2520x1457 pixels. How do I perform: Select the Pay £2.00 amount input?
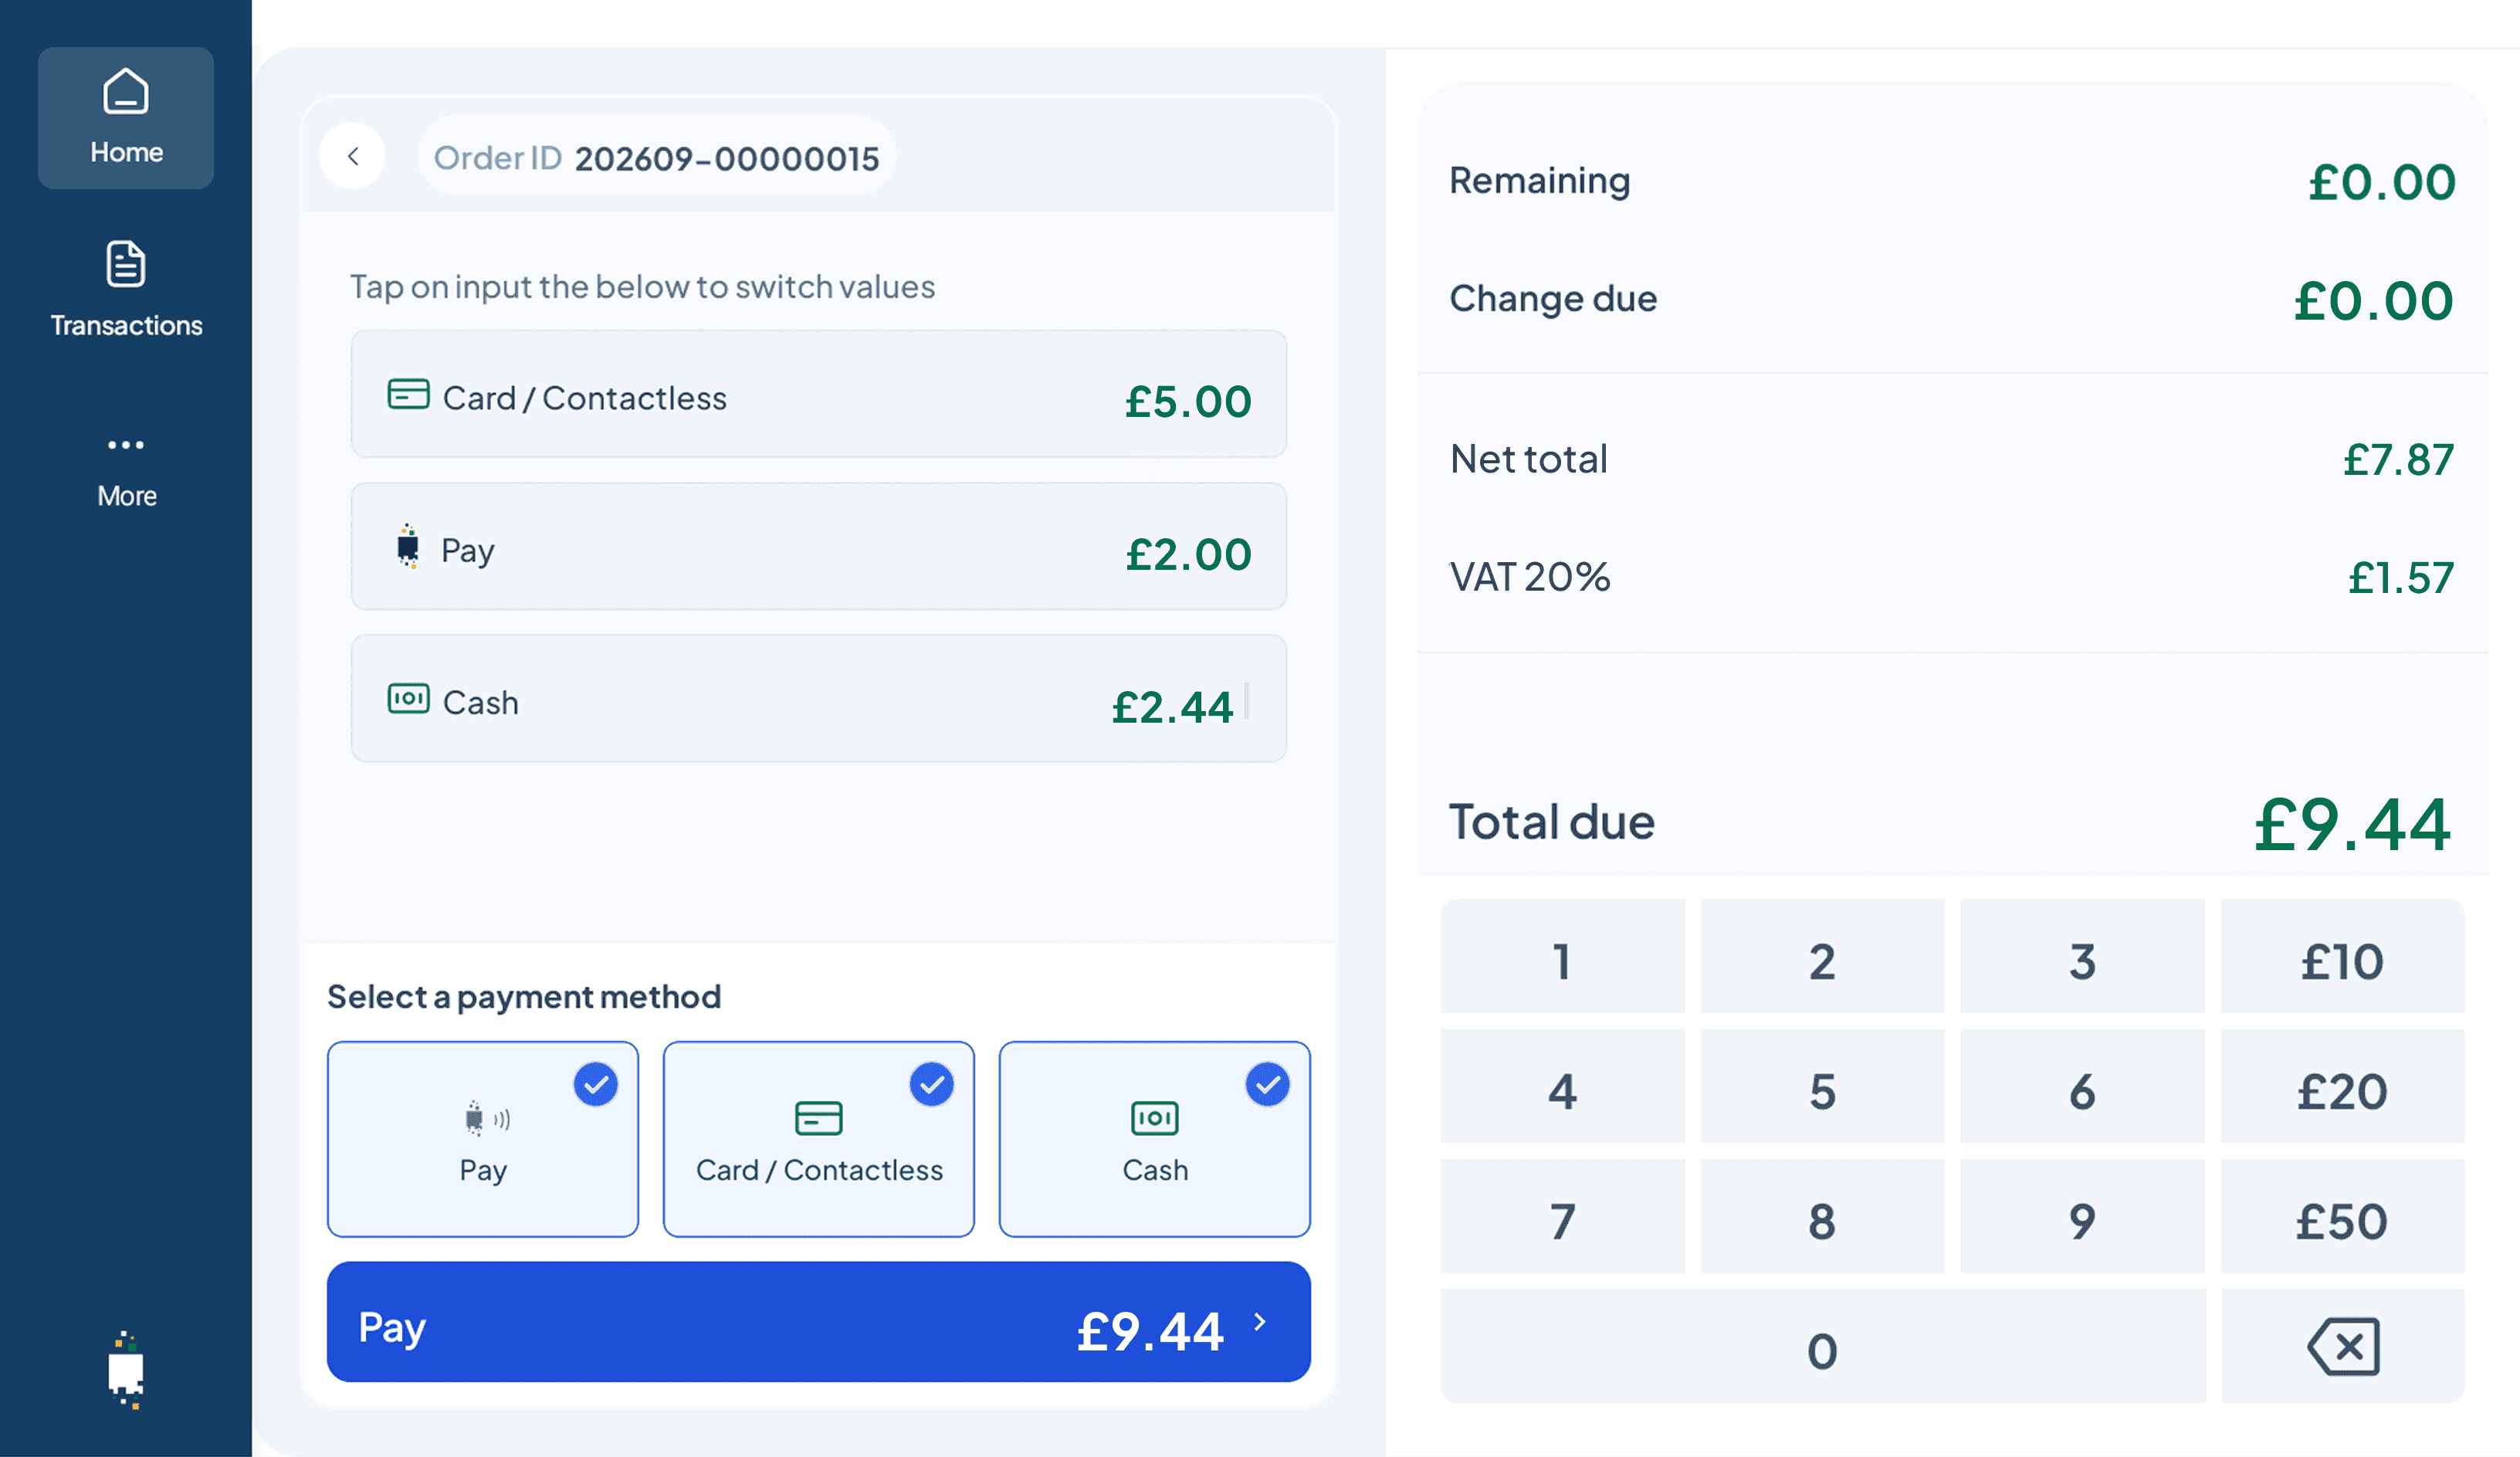(819, 546)
